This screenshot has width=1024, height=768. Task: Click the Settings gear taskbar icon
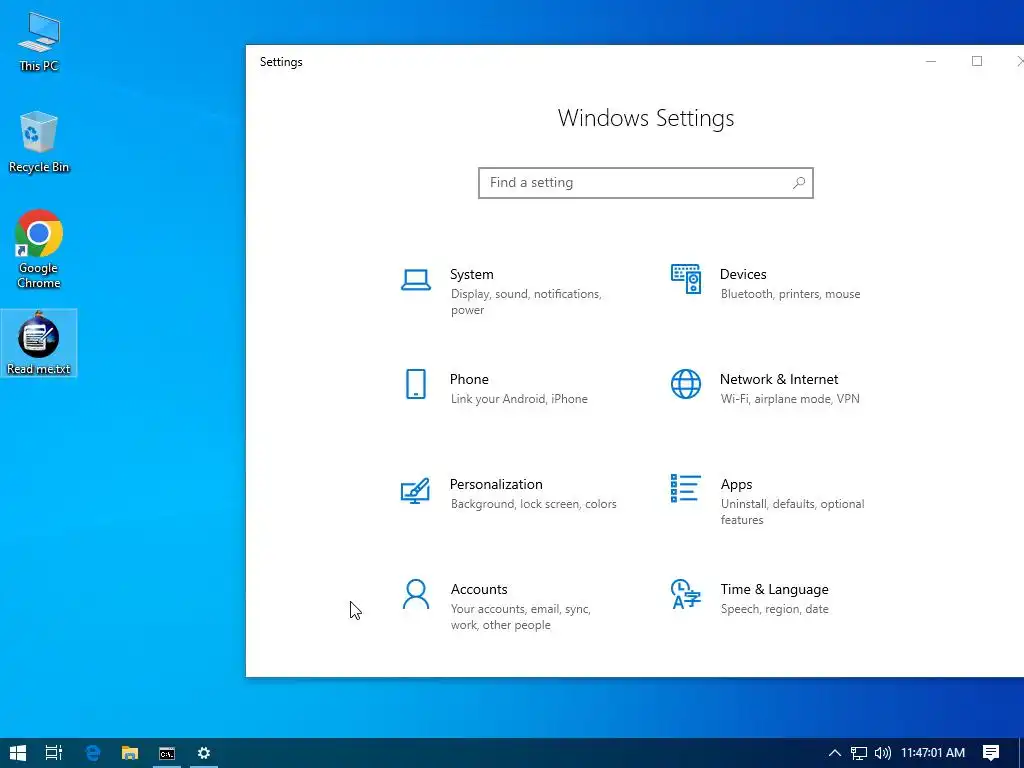click(204, 753)
